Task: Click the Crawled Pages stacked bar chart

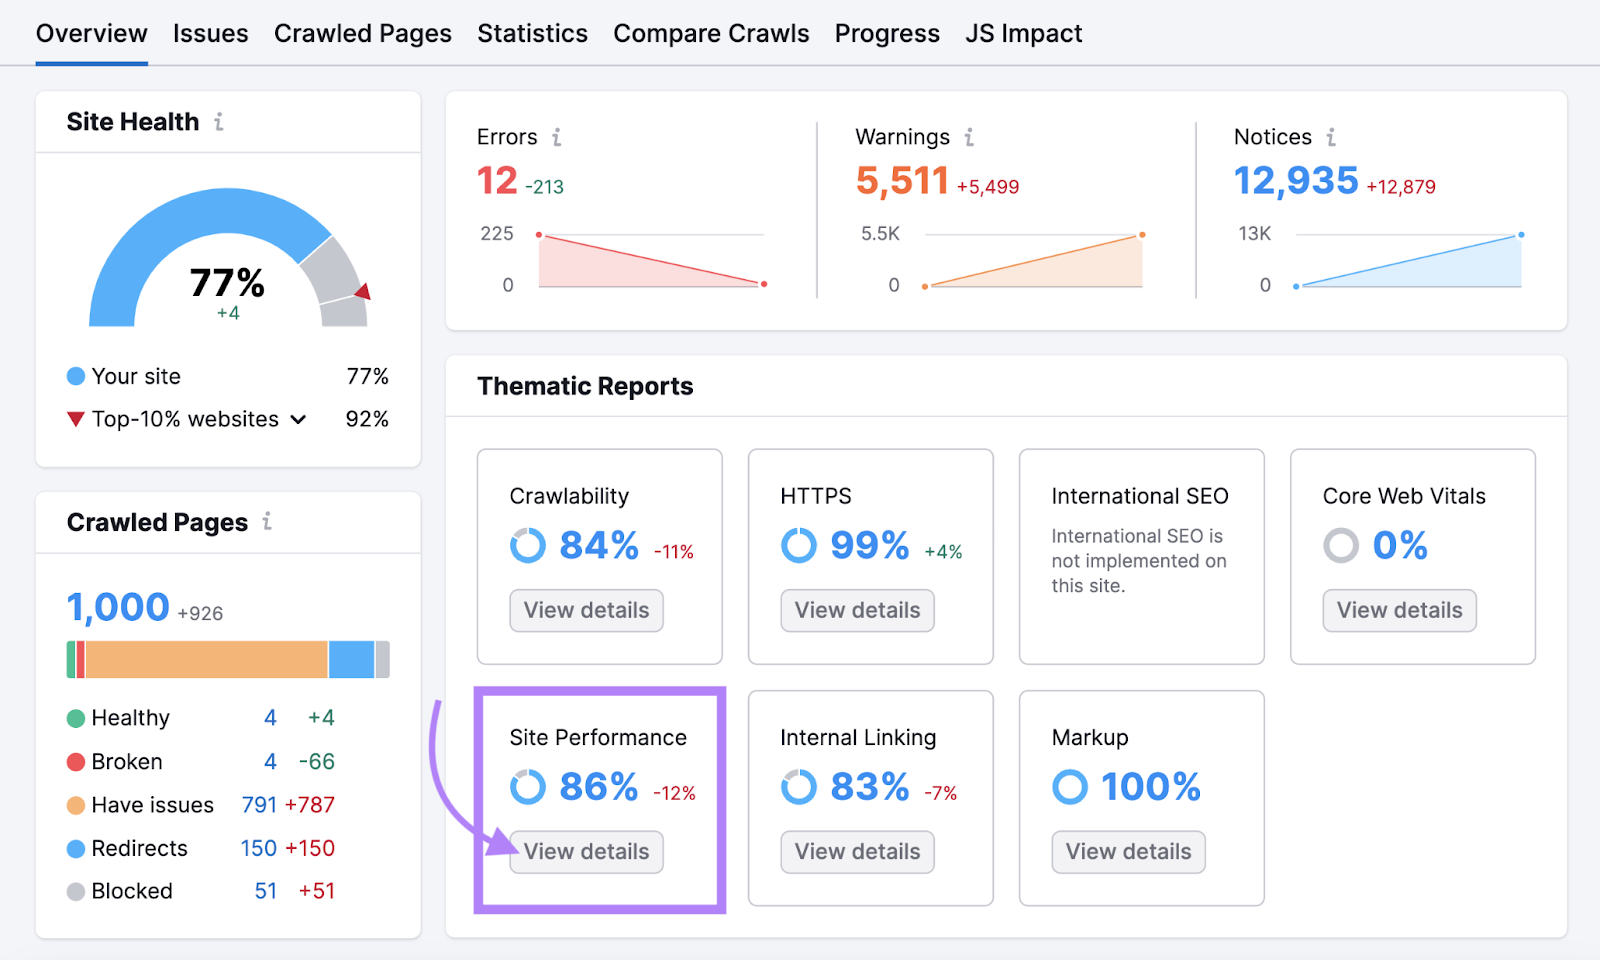Action: [227, 658]
